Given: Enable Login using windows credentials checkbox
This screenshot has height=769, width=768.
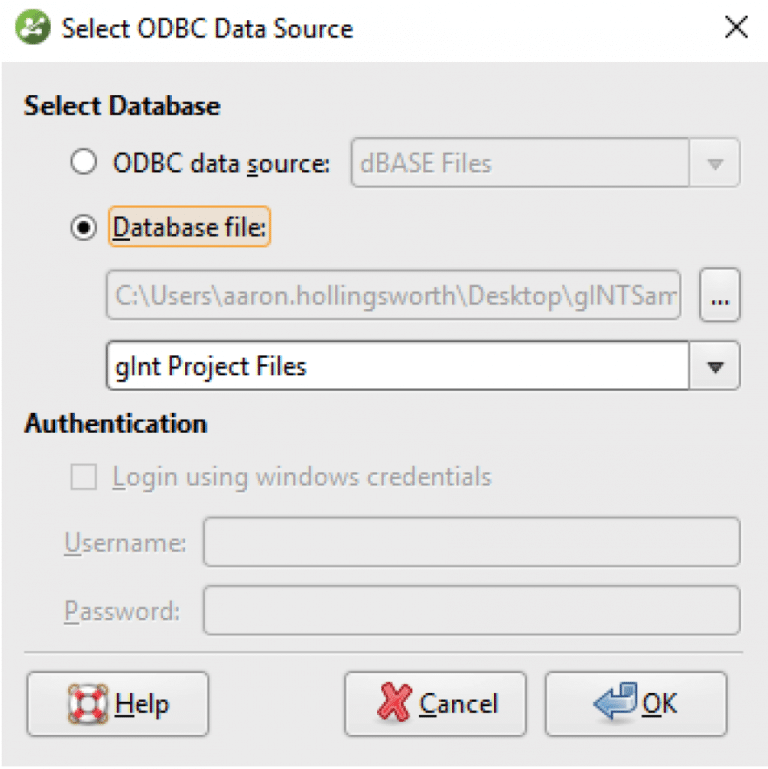Looking at the screenshot, I should [x=83, y=477].
